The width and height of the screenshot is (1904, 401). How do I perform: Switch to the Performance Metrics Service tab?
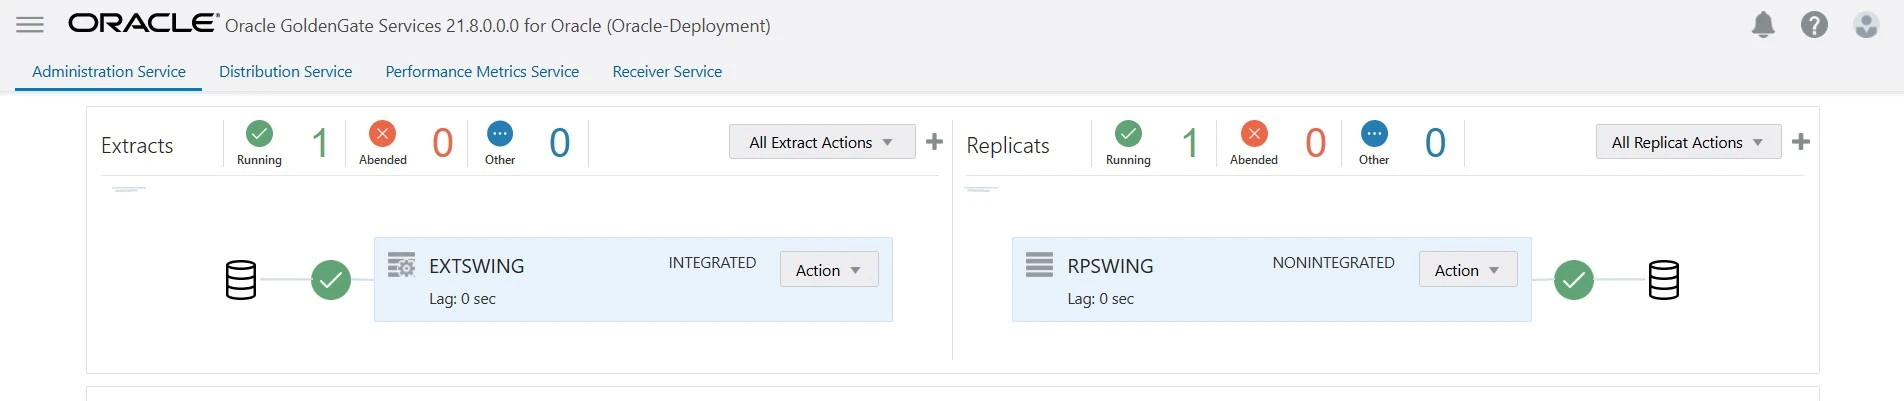point(482,72)
